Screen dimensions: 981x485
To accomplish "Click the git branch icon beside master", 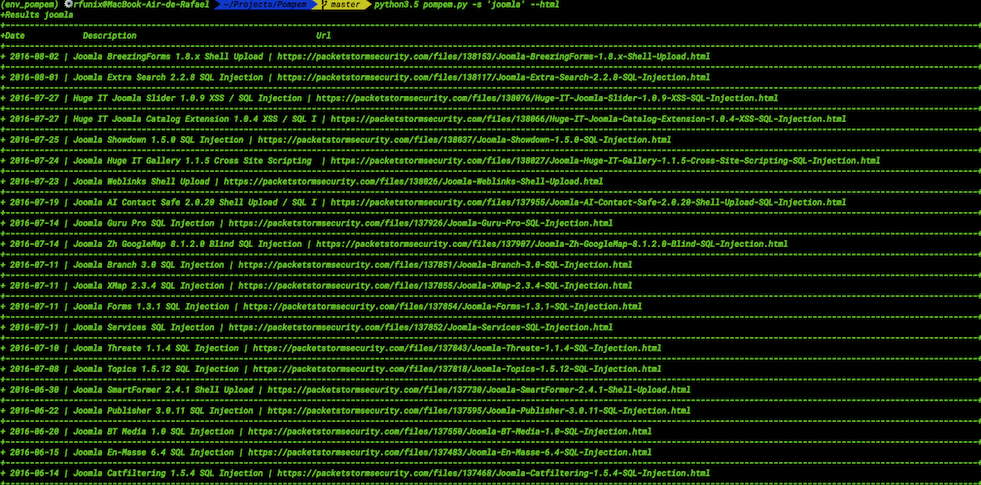I will point(326,5).
